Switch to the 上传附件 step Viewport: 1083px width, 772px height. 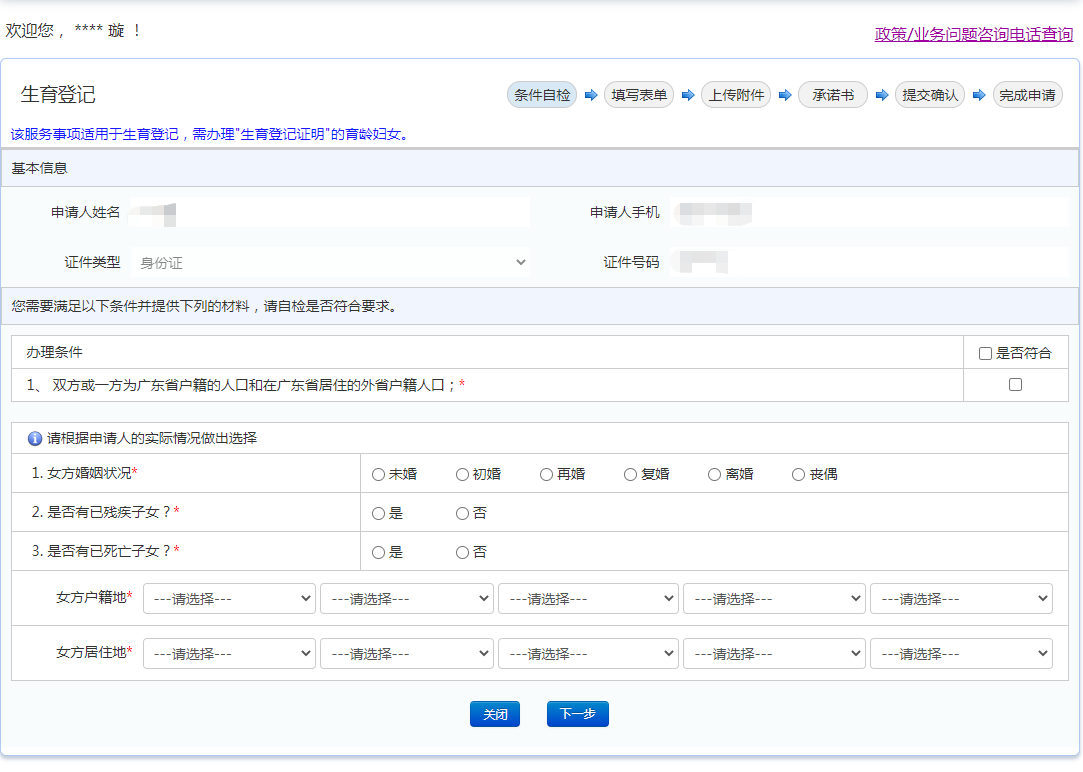click(x=736, y=95)
